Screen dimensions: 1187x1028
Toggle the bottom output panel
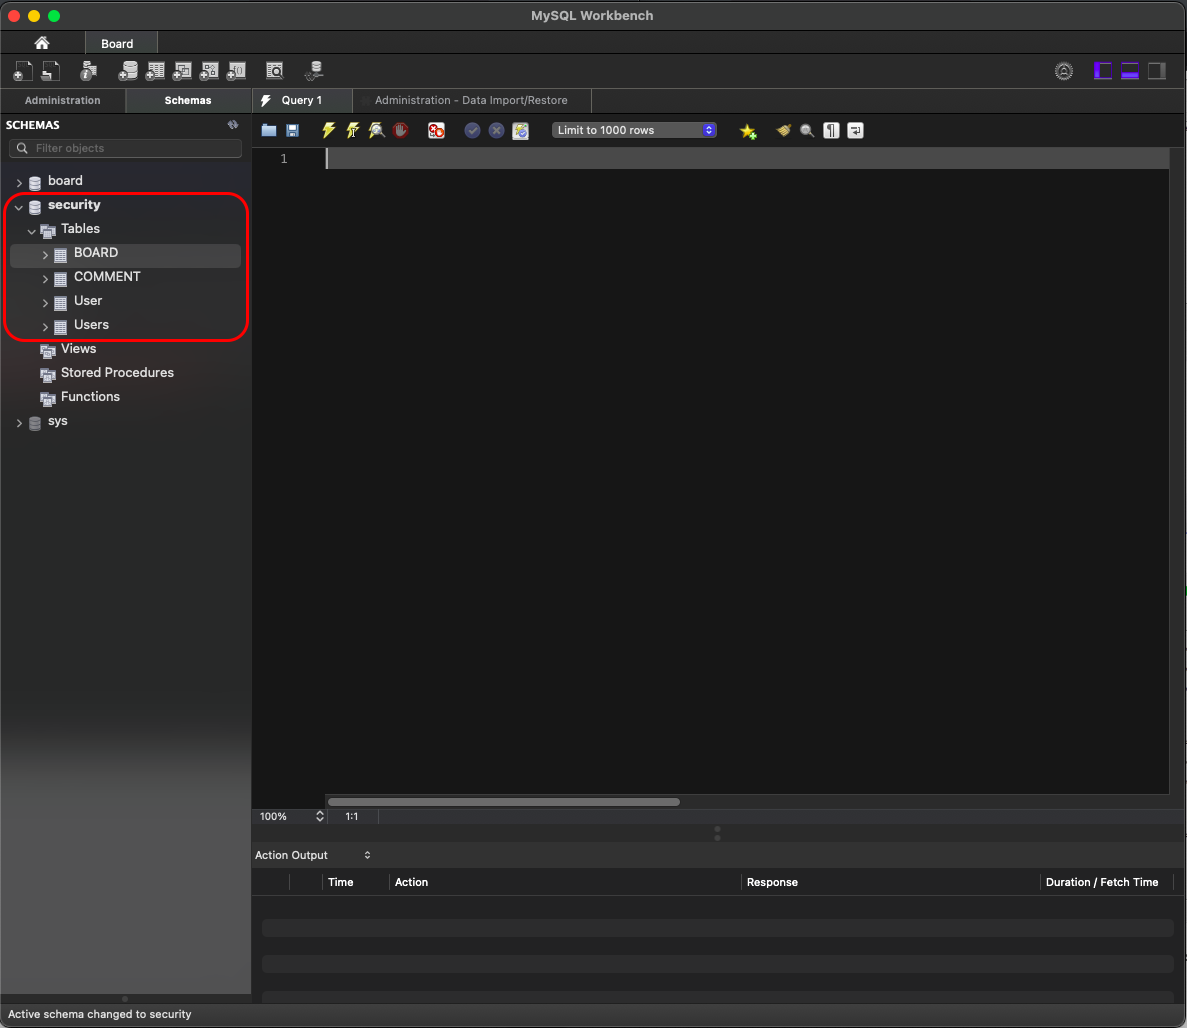click(1130, 71)
